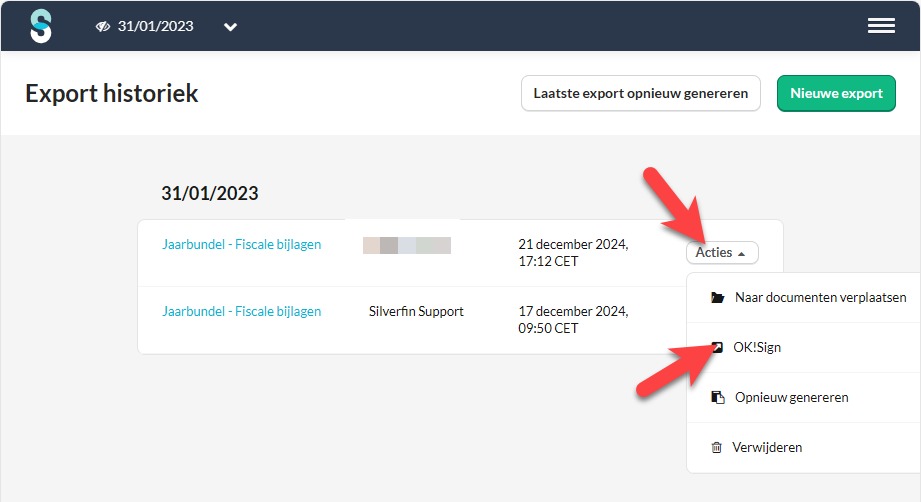Click the 17 december 2024, 09:50 CET timestamp
The width and height of the screenshot is (921, 502).
click(573, 319)
